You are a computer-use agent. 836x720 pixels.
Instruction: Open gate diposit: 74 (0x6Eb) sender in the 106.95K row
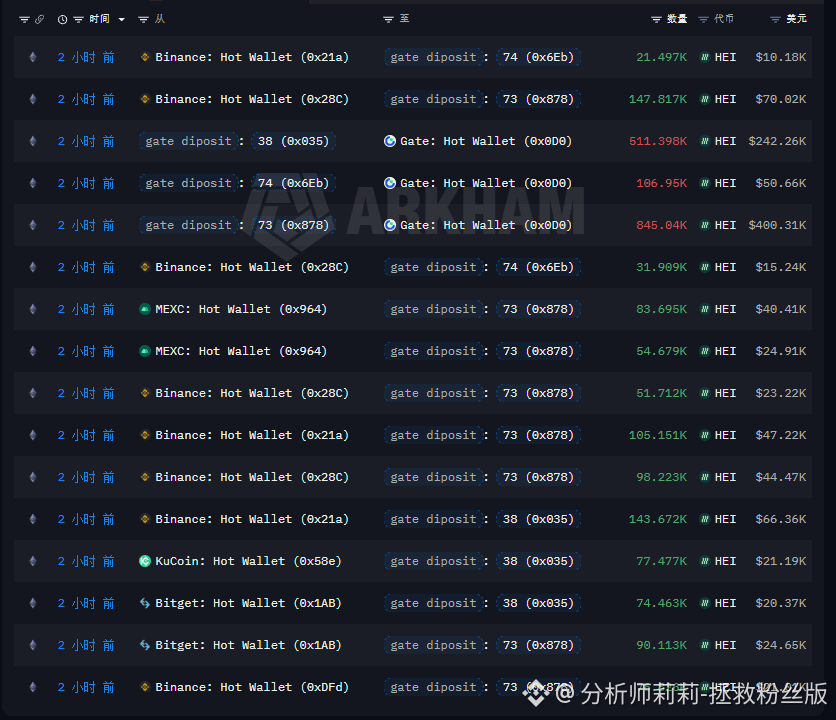237,183
